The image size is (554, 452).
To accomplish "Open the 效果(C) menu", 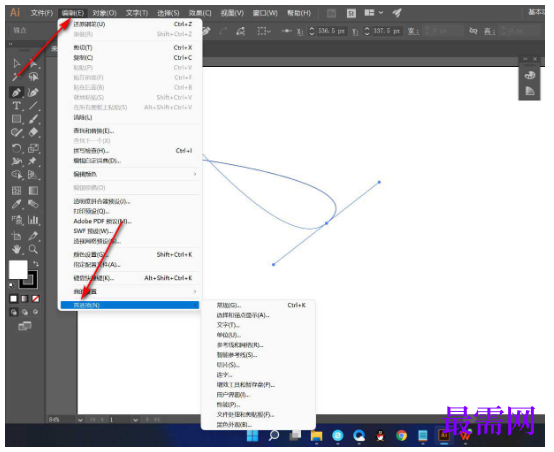I will point(200,13).
